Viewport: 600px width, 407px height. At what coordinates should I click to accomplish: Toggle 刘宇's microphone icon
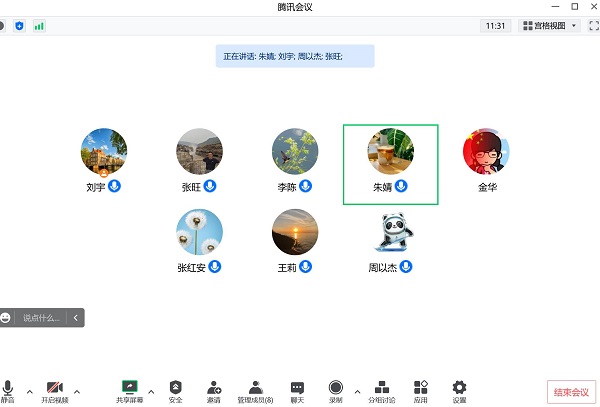coord(115,186)
